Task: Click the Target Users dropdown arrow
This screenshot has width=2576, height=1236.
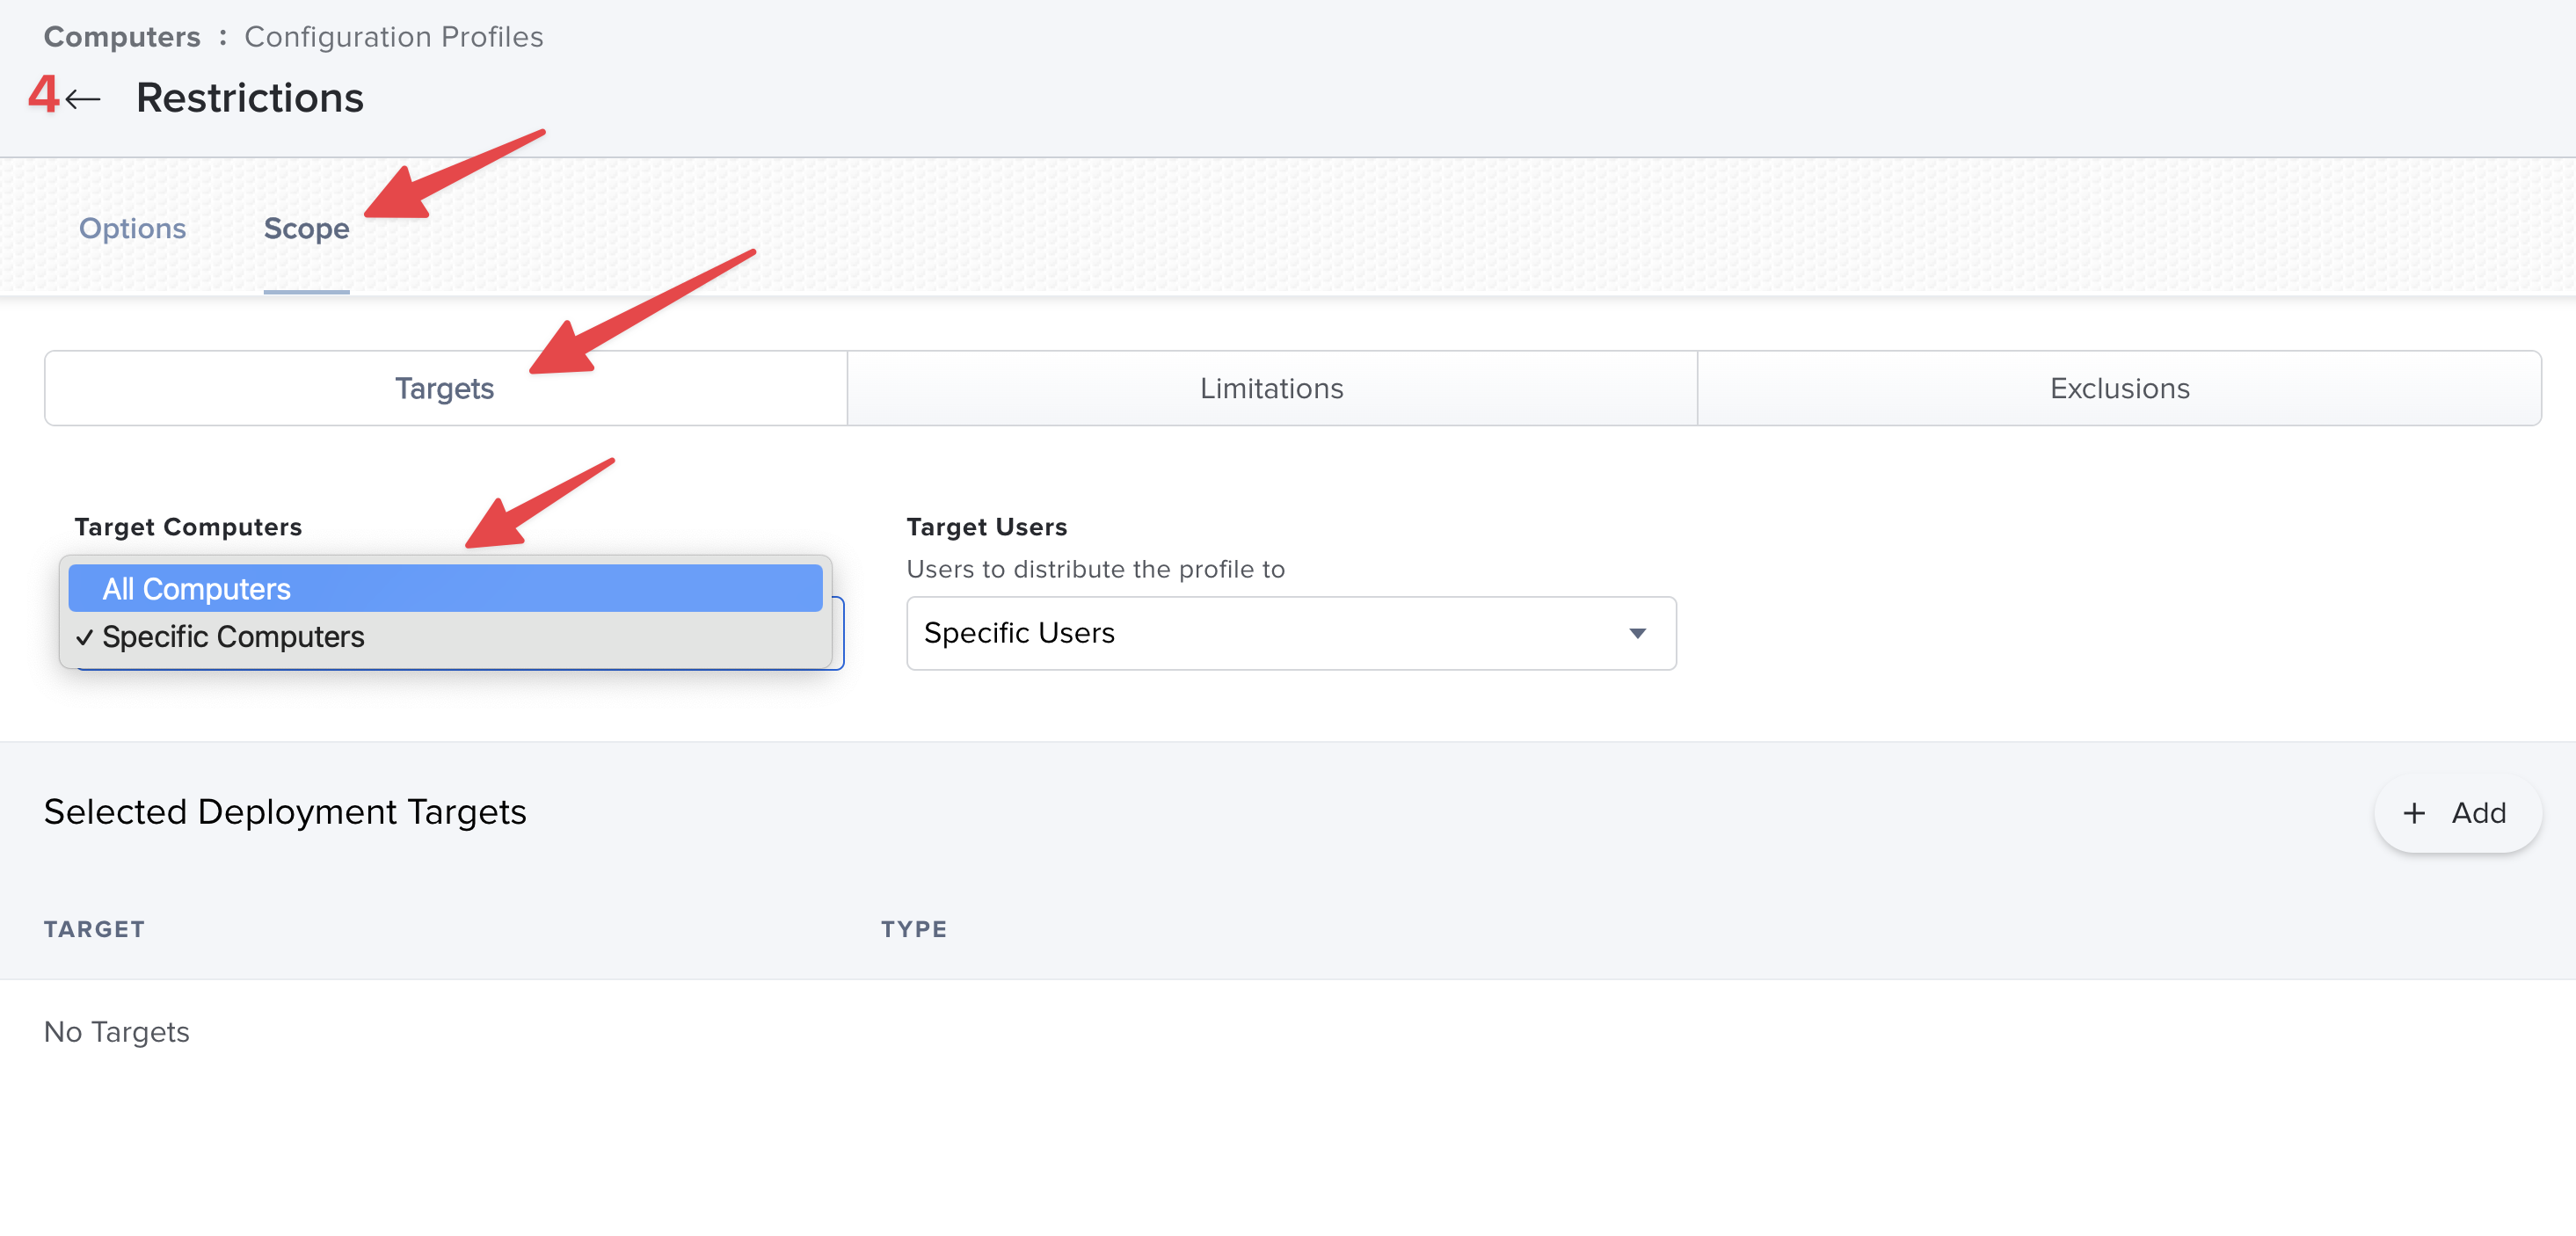Action: coord(1637,633)
